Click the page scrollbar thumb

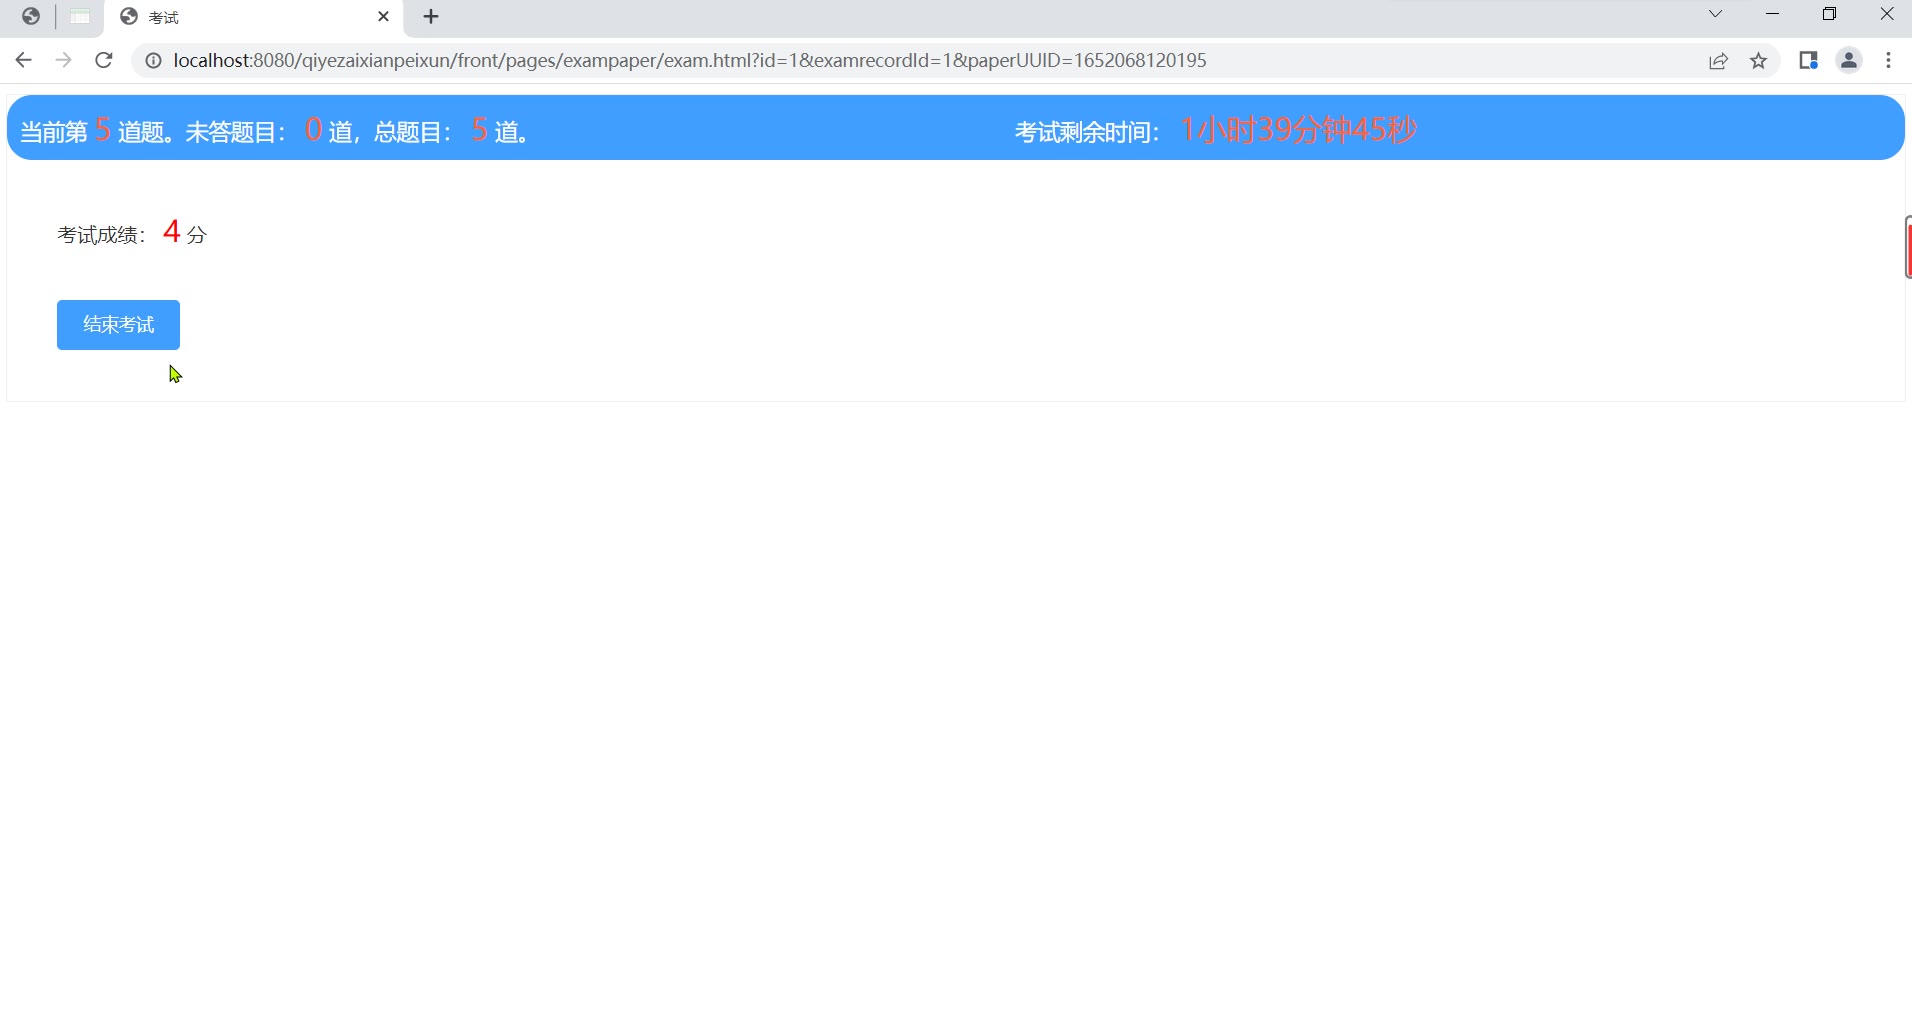pos(1908,247)
